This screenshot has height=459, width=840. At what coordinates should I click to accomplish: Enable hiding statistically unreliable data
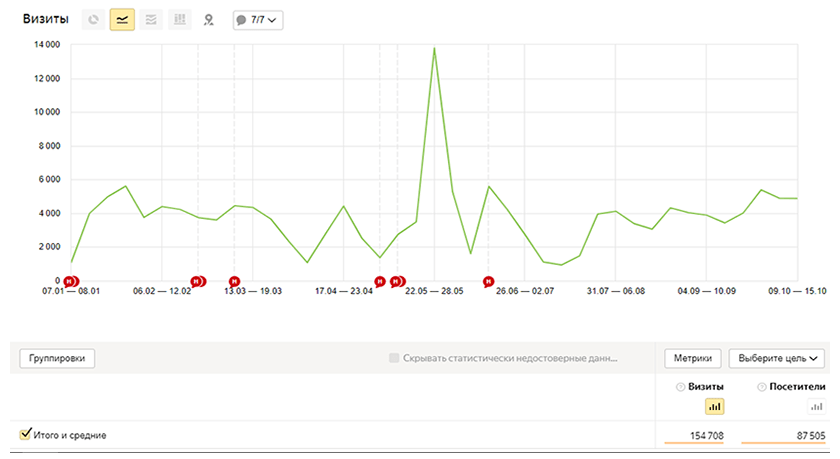[x=394, y=358]
